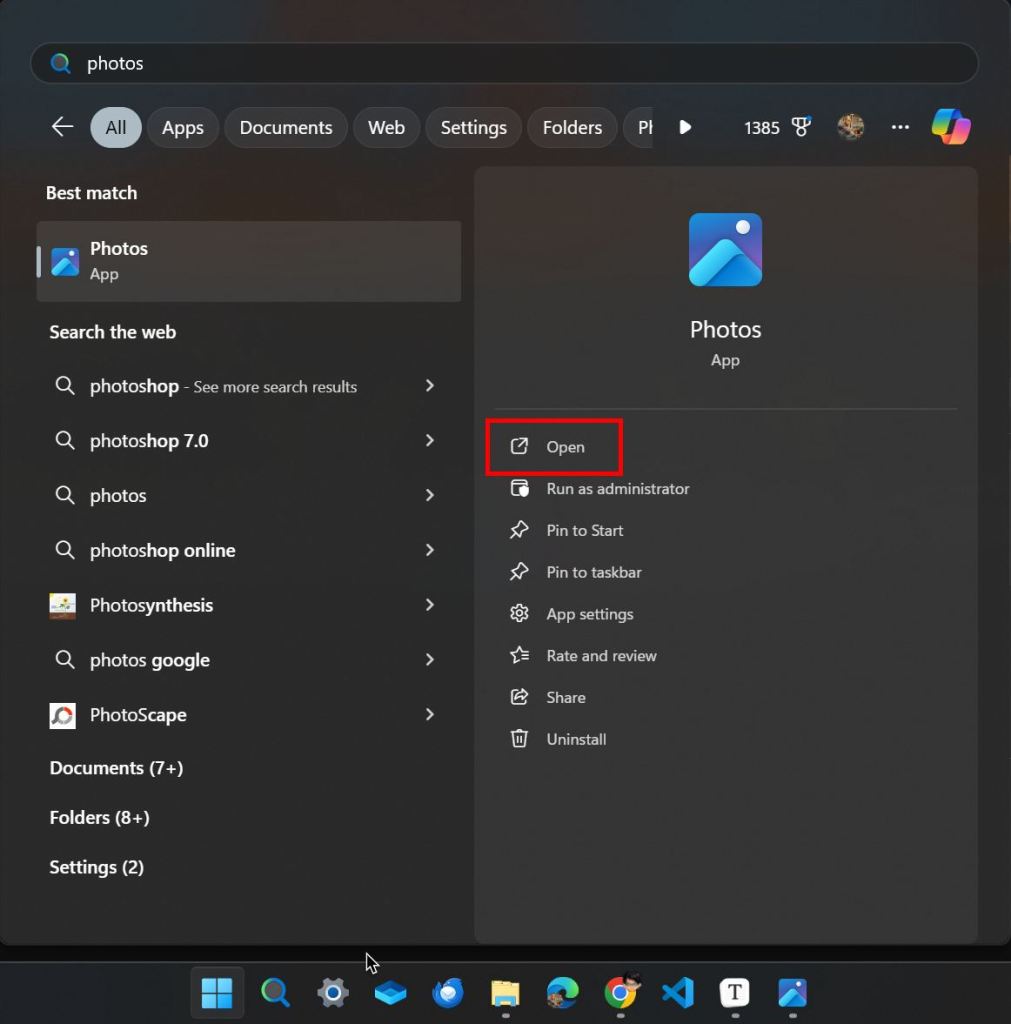Expand the photoshop 7.0 suggestion chevron
This screenshot has height=1024, width=1011.
point(429,441)
